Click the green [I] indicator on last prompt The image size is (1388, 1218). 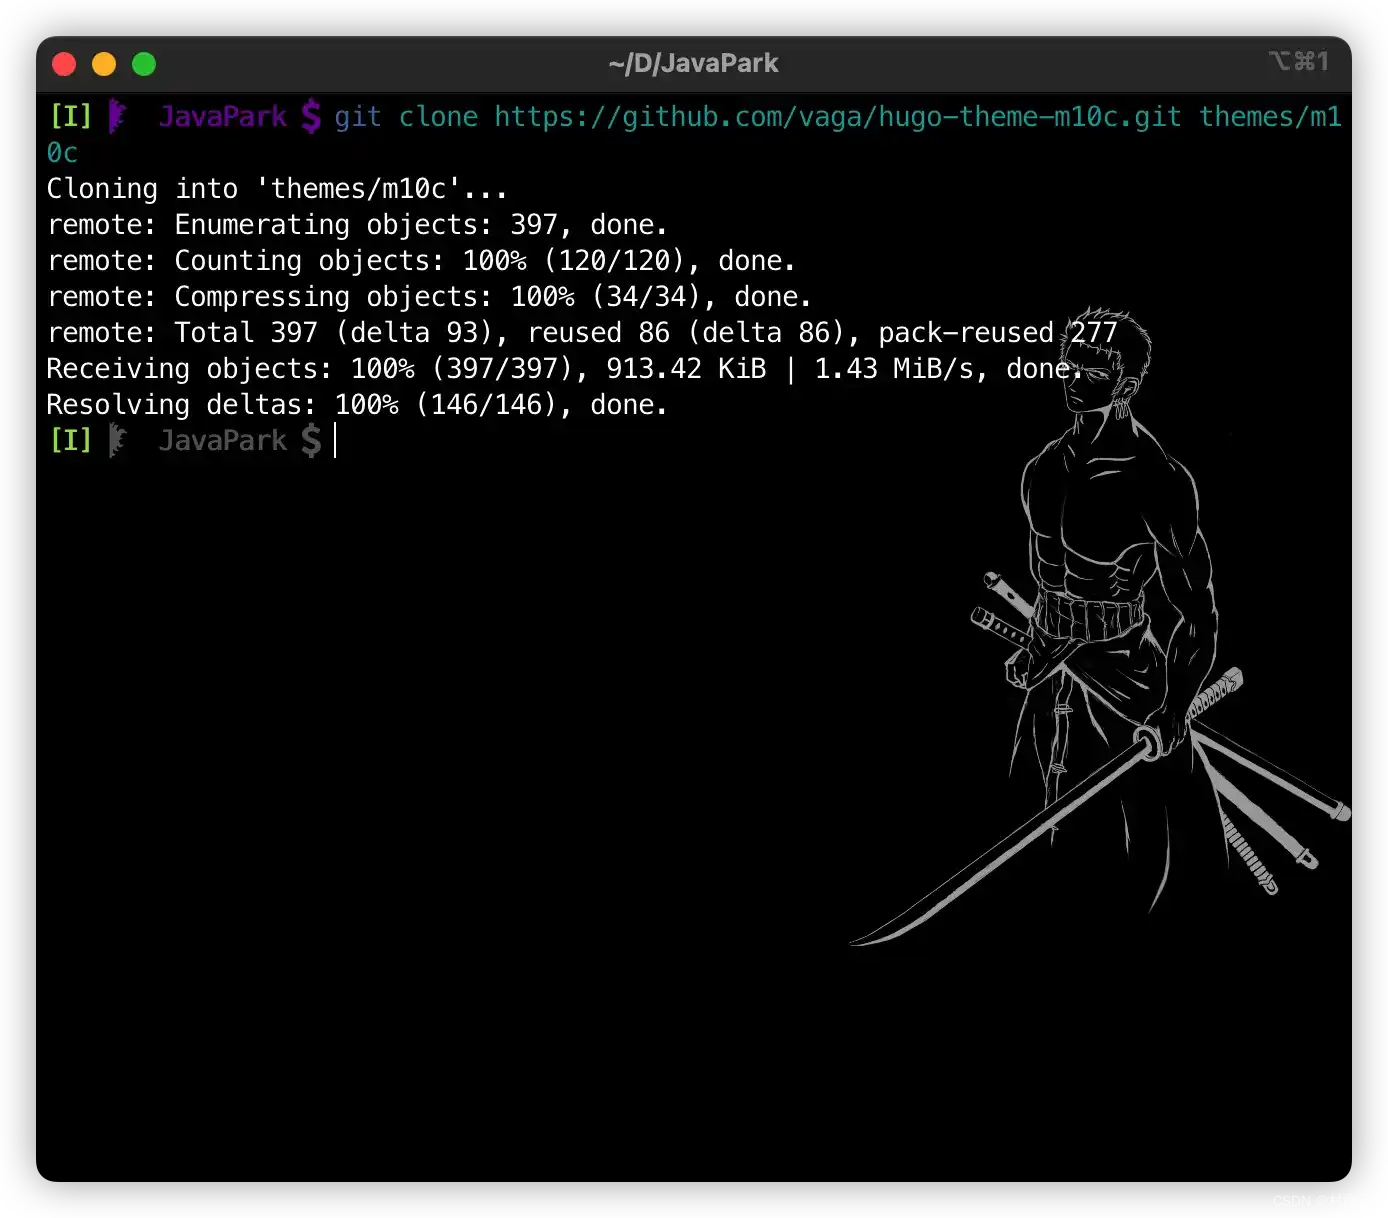click(x=70, y=441)
